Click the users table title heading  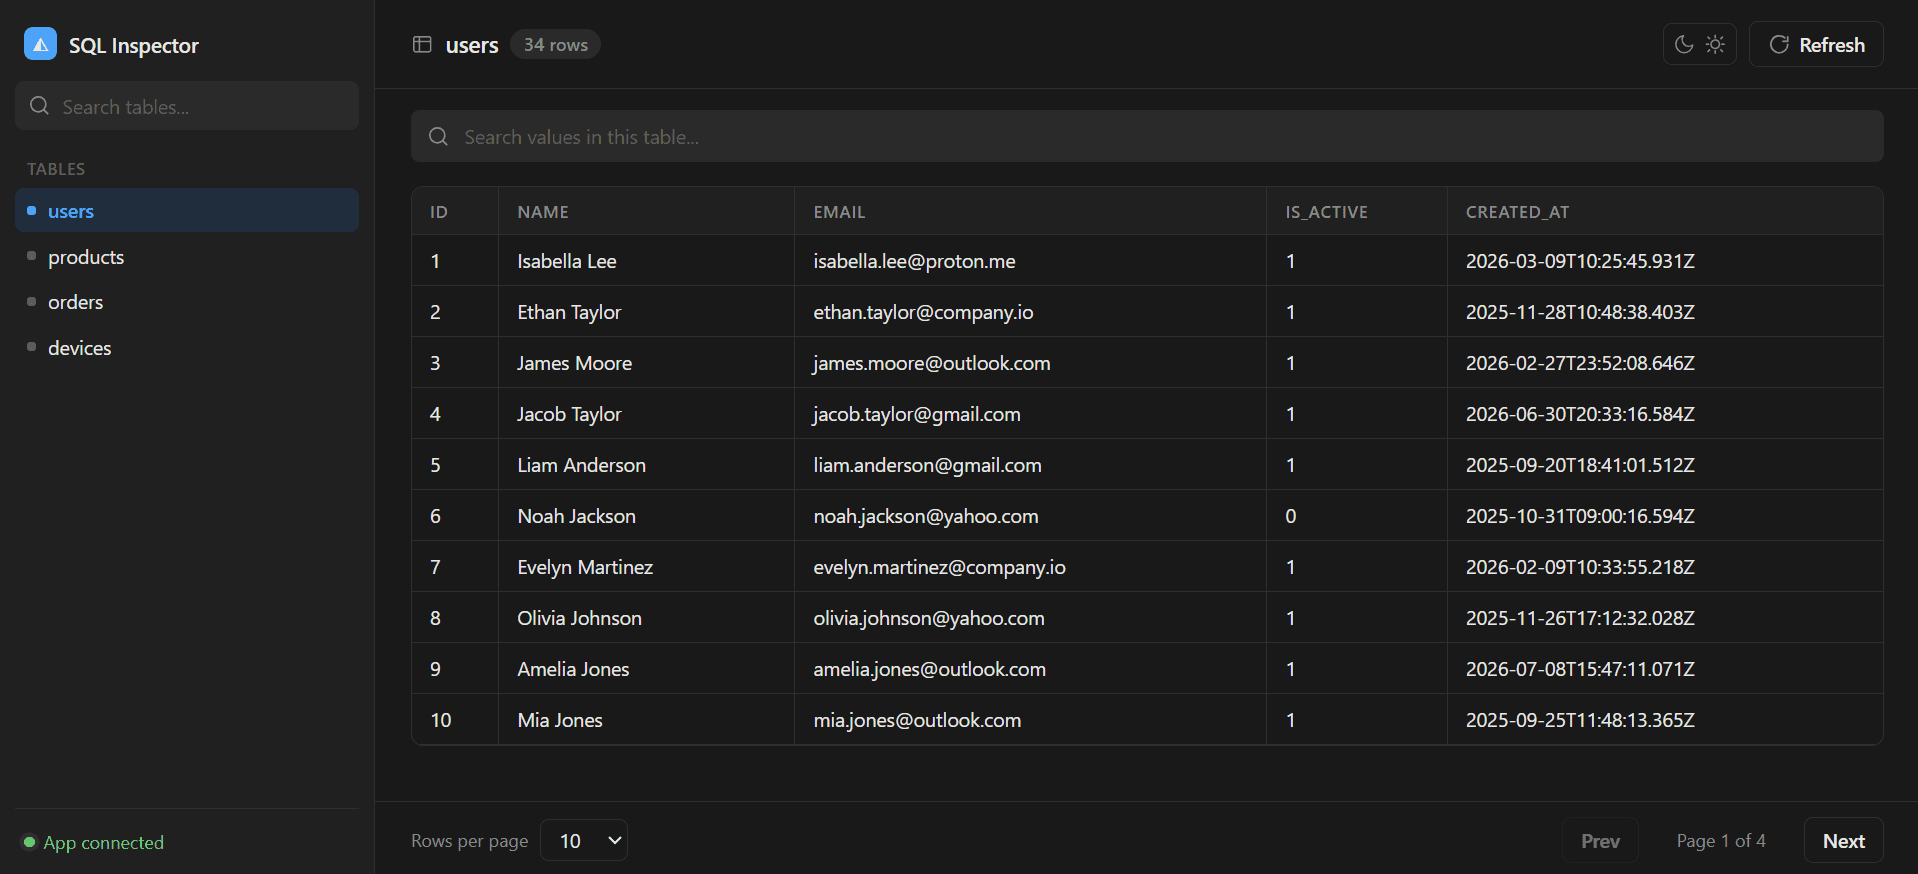pos(472,45)
